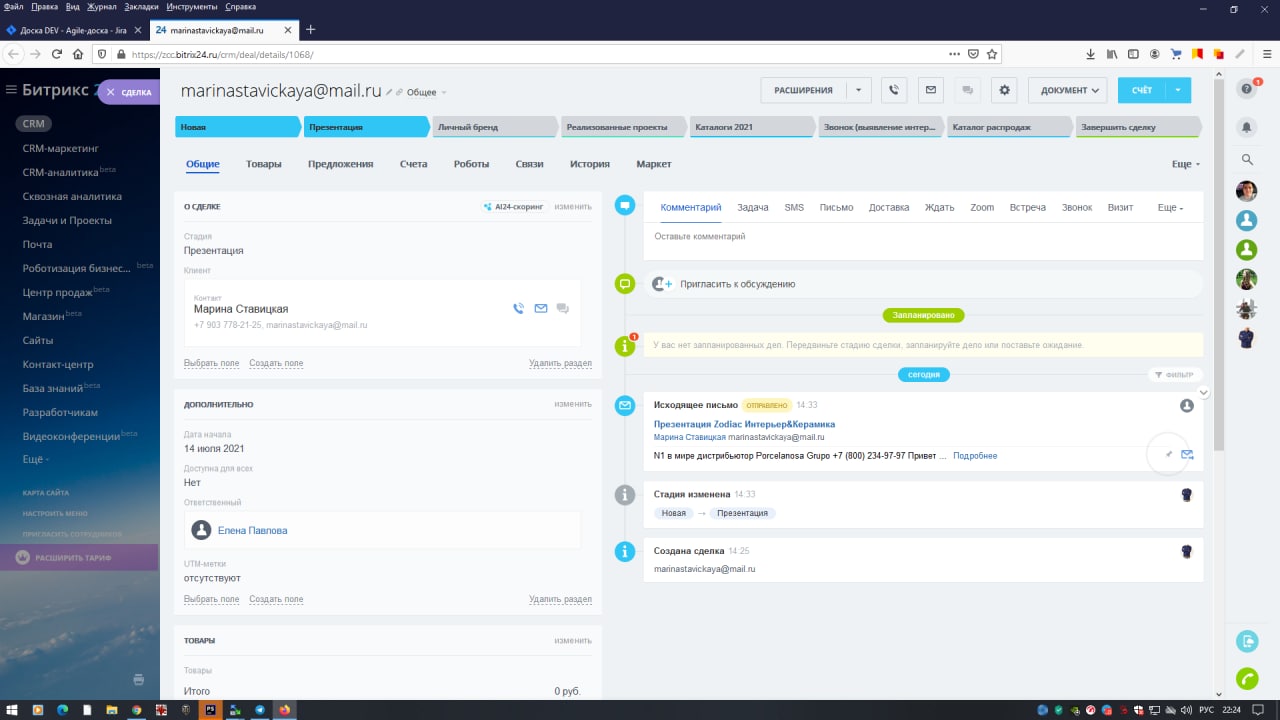Switch to the Товары tab
The width and height of the screenshot is (1280, 720).
tap(264, 164)
